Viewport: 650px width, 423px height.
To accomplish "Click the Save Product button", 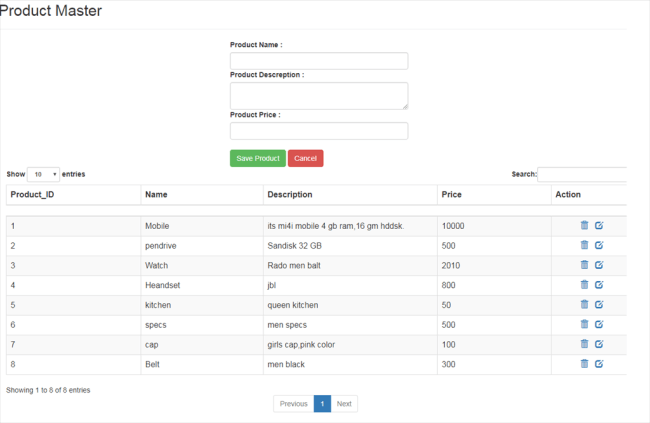I will 258,158.
